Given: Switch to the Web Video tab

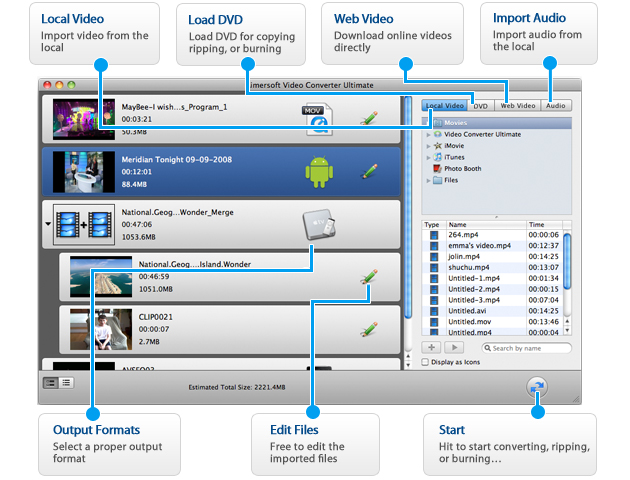Looking at the screenshot, I should (518, 106).
